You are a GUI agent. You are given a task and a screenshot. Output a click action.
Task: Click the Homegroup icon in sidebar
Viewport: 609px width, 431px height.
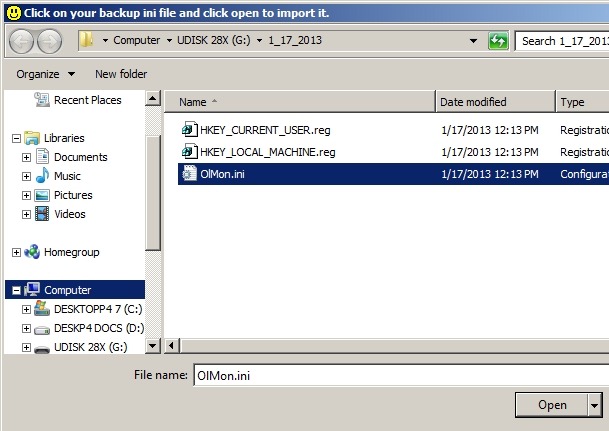tap(32, 252)
